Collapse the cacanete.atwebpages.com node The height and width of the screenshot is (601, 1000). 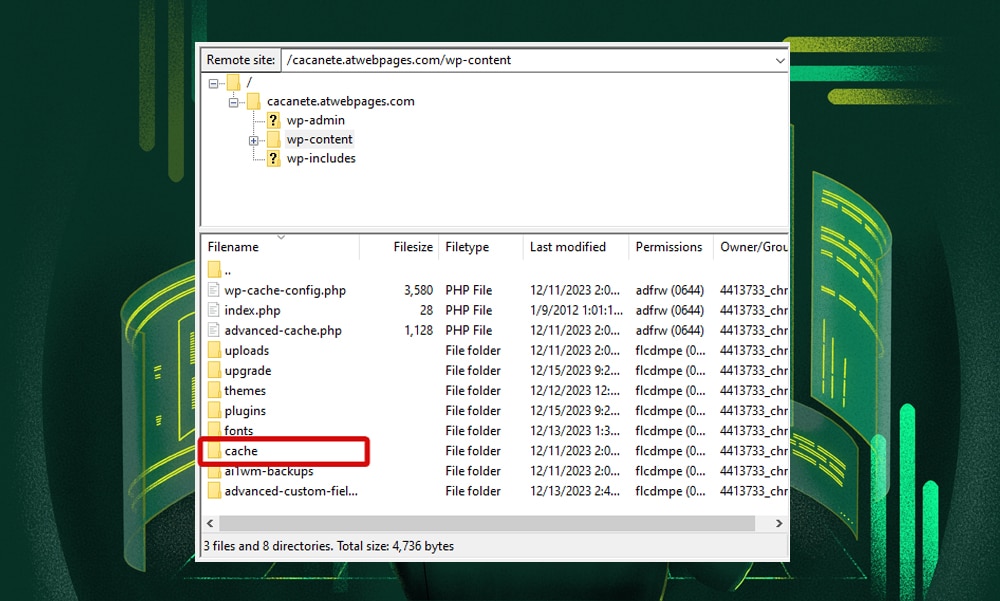(232, 101)
